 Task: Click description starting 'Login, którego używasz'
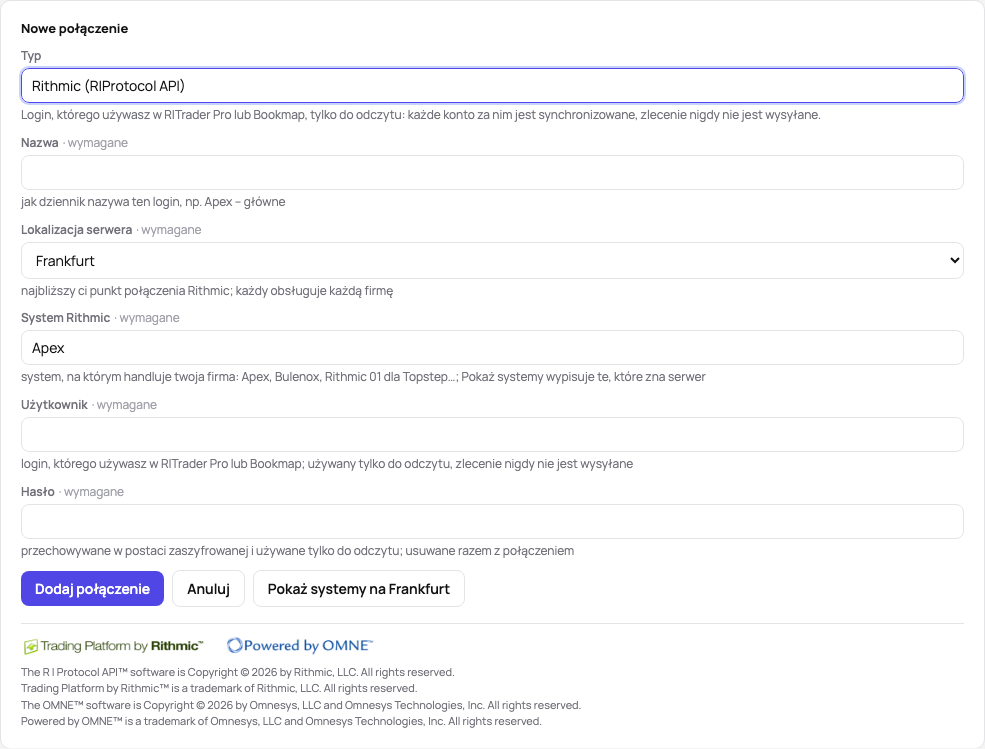click(421, 115)
